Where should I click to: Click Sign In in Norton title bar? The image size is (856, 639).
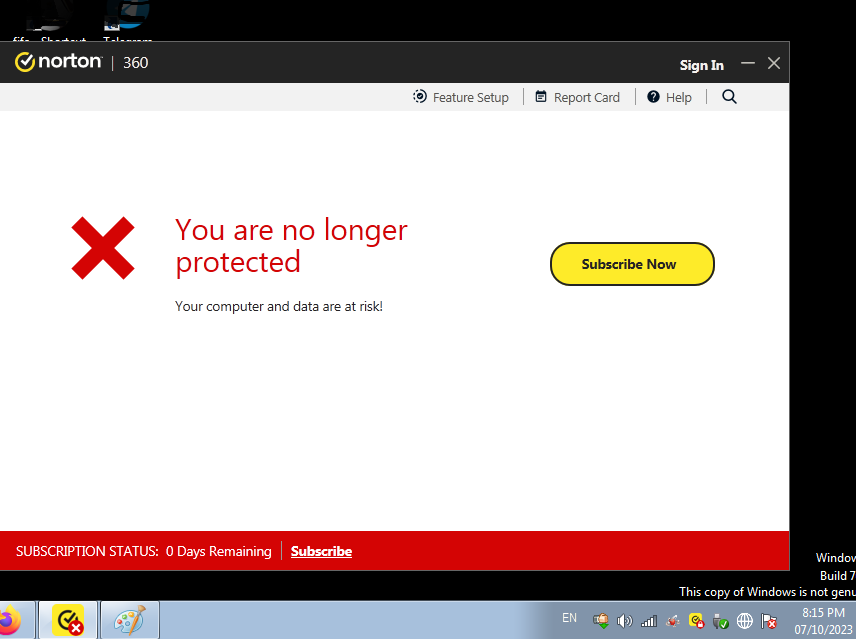pos(702,65)
